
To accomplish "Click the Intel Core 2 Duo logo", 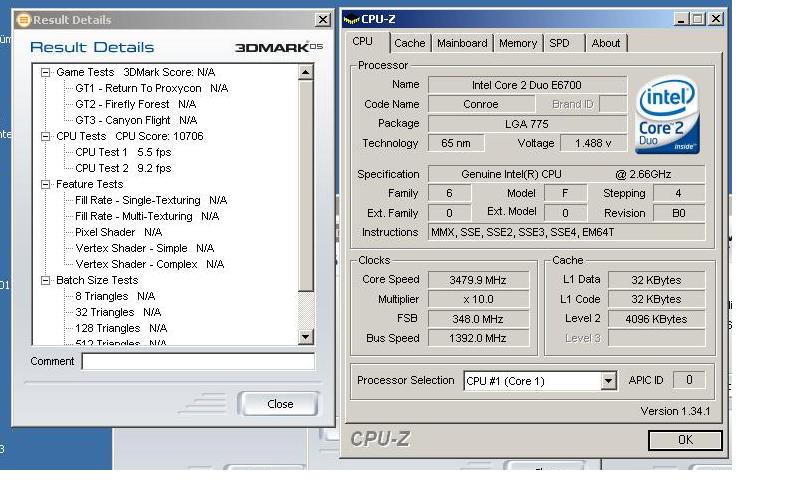I will (667, 115).
